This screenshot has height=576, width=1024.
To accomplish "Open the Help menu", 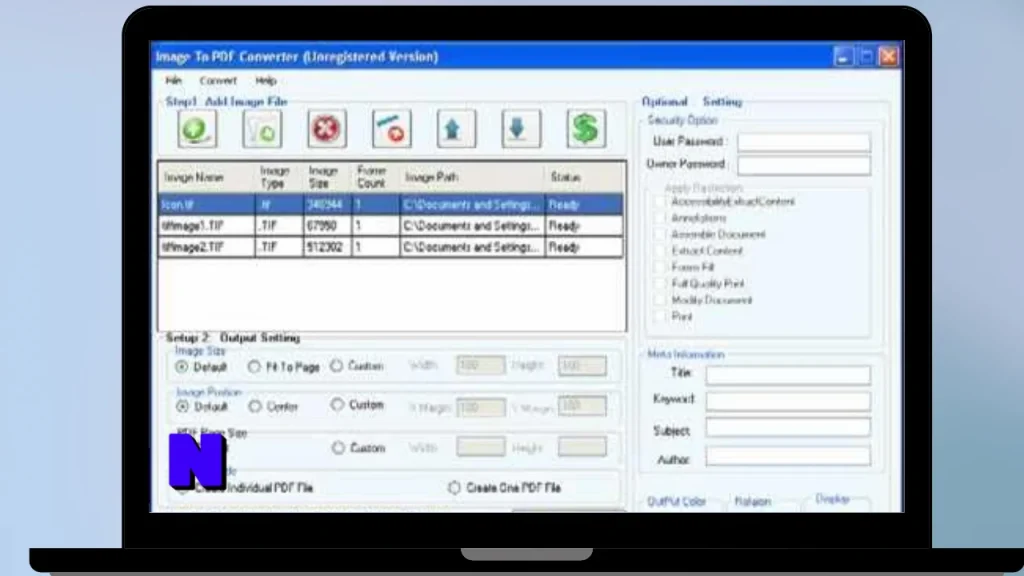I will pyautogui.click(x=266, y=80).
